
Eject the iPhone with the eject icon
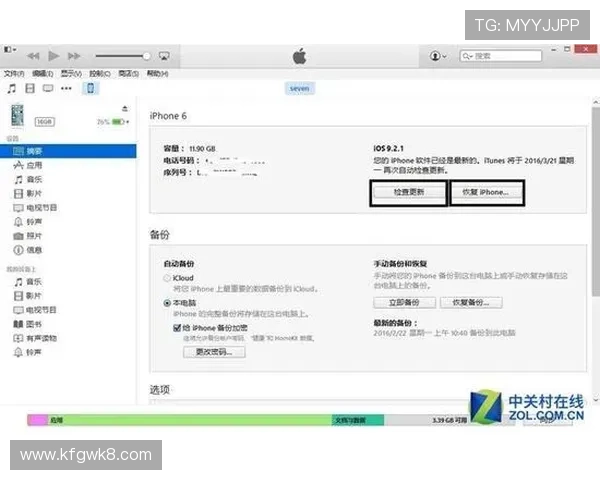coord(125,109)
